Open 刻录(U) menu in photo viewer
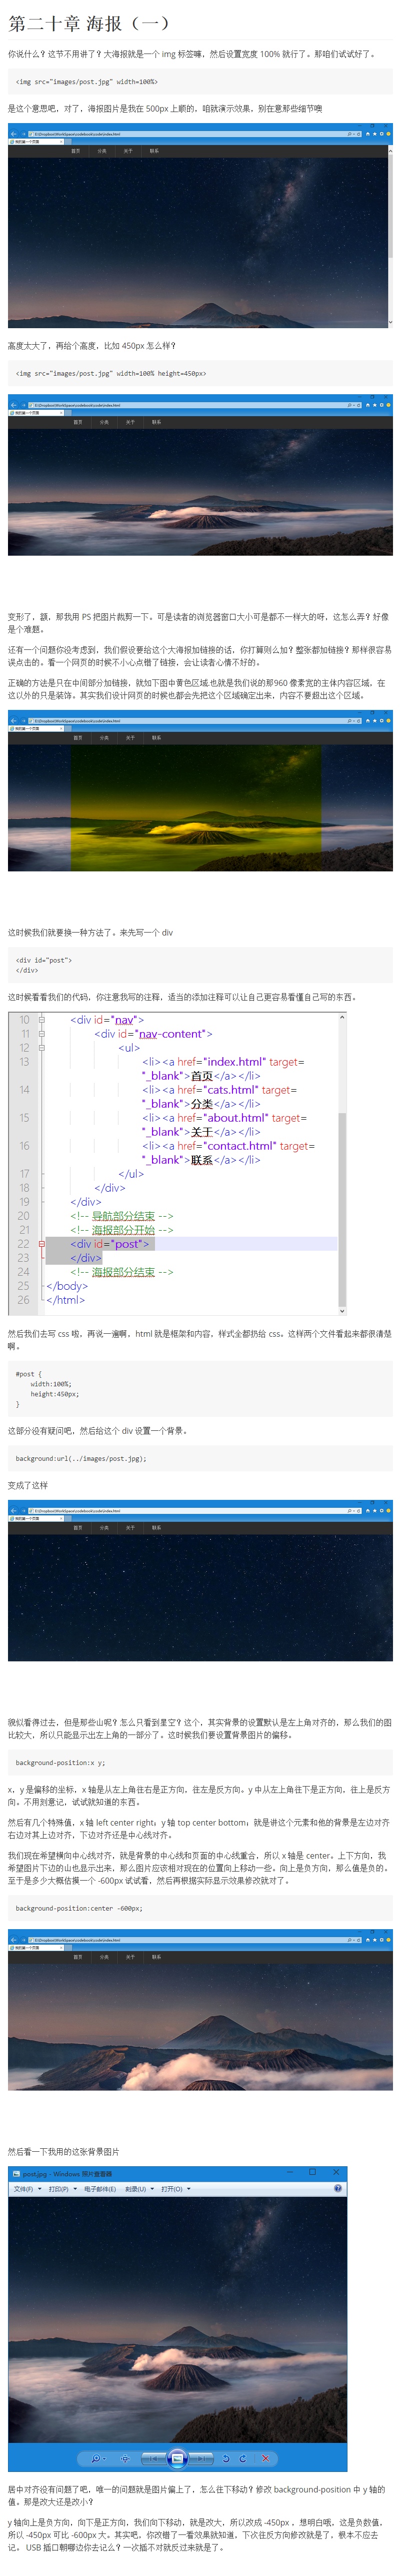 click(138, 2189)
